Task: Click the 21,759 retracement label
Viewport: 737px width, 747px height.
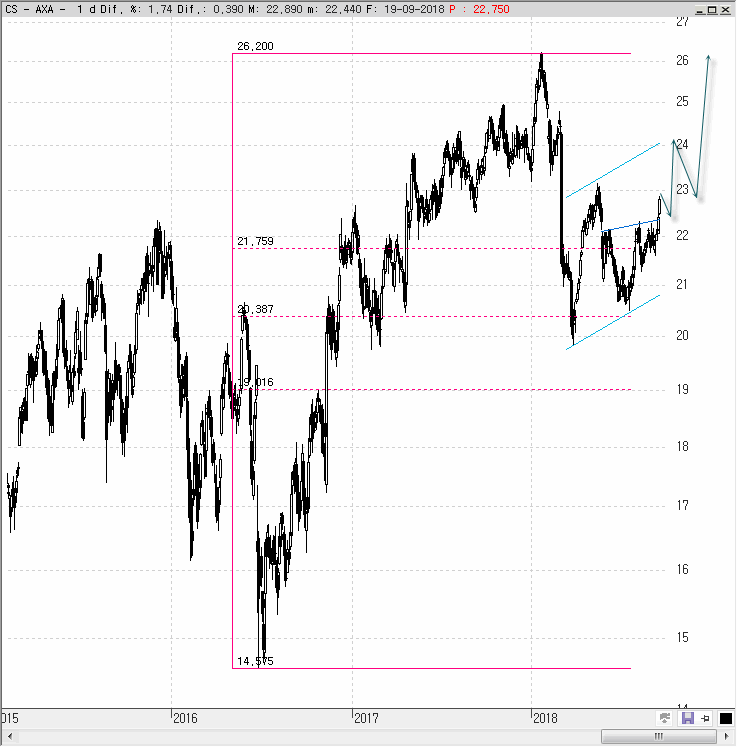Action: [x=255, y=241]
